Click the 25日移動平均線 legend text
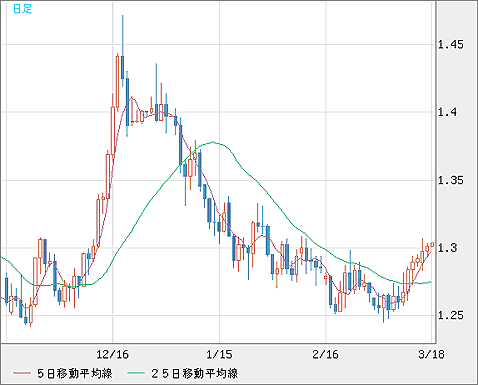This screenshot has width=478, height=385. (194, 373)
